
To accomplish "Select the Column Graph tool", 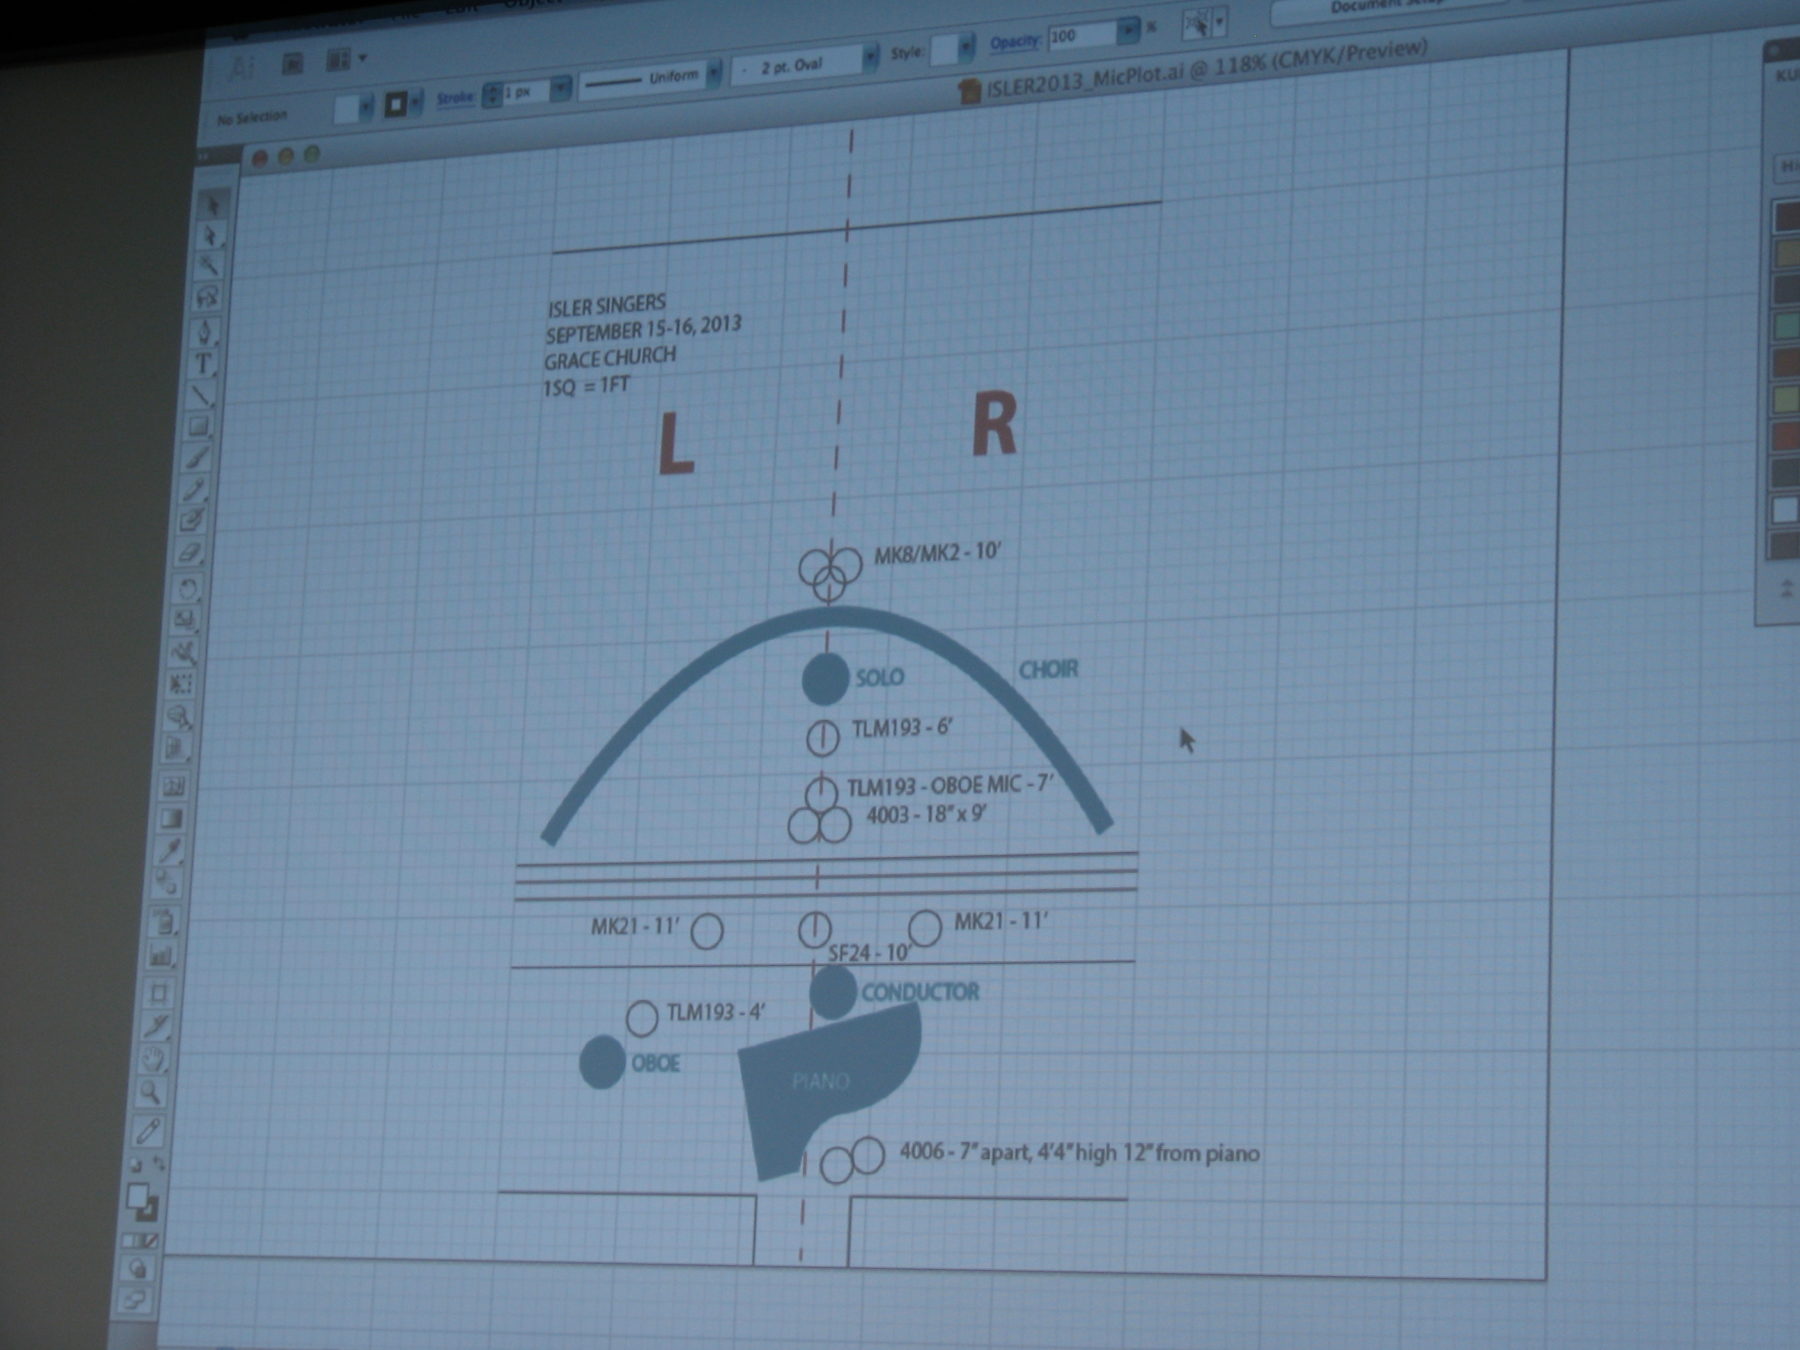I will (x=163, y=956).
